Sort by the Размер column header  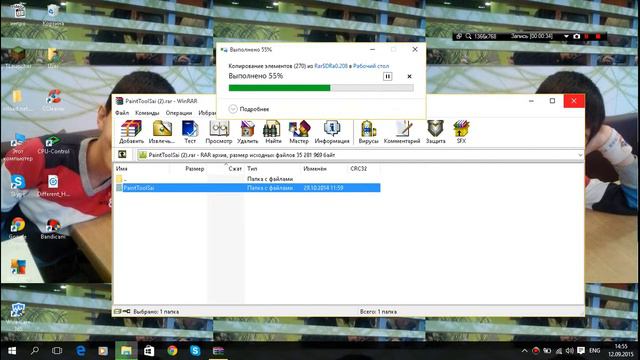[x=188, y=168]
